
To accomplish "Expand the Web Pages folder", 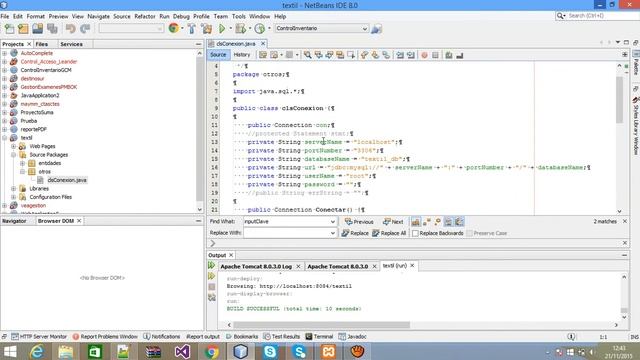I will (13, 146).
